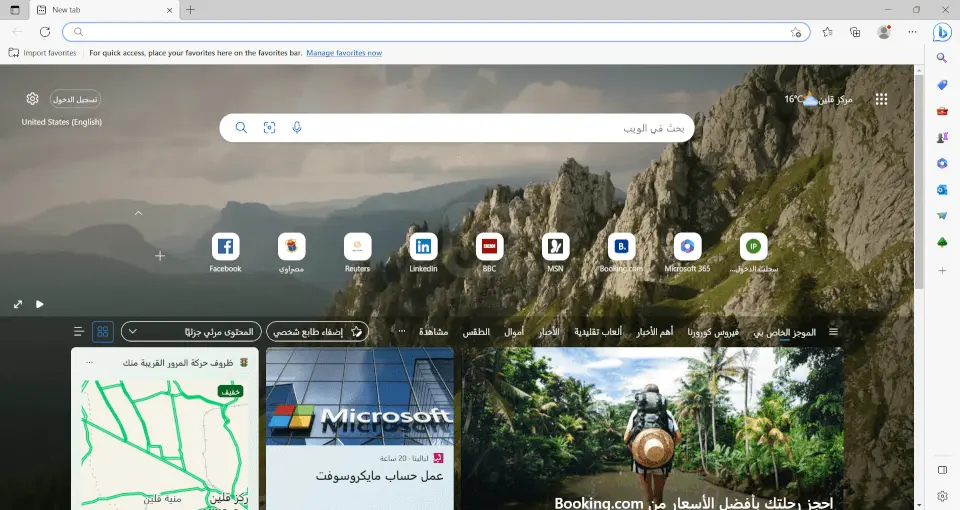Add a new quick link site
960x510 pixels.
coord(160,256)
